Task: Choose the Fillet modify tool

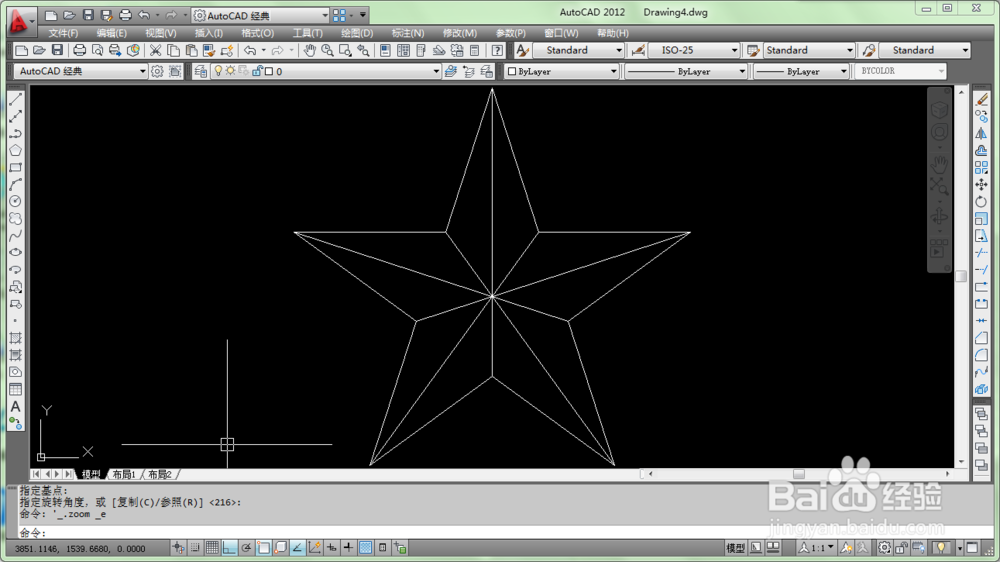Action: click(982, 355)
